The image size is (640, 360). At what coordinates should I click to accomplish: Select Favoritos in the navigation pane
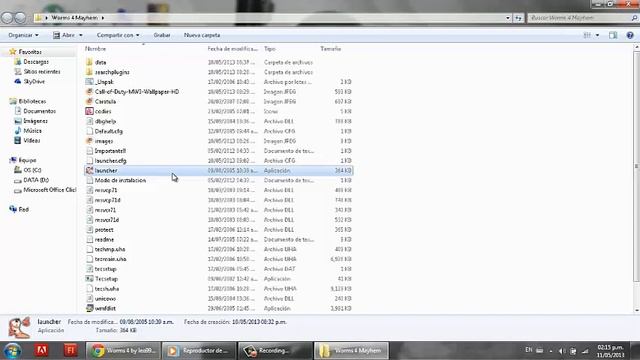point(30,52)
